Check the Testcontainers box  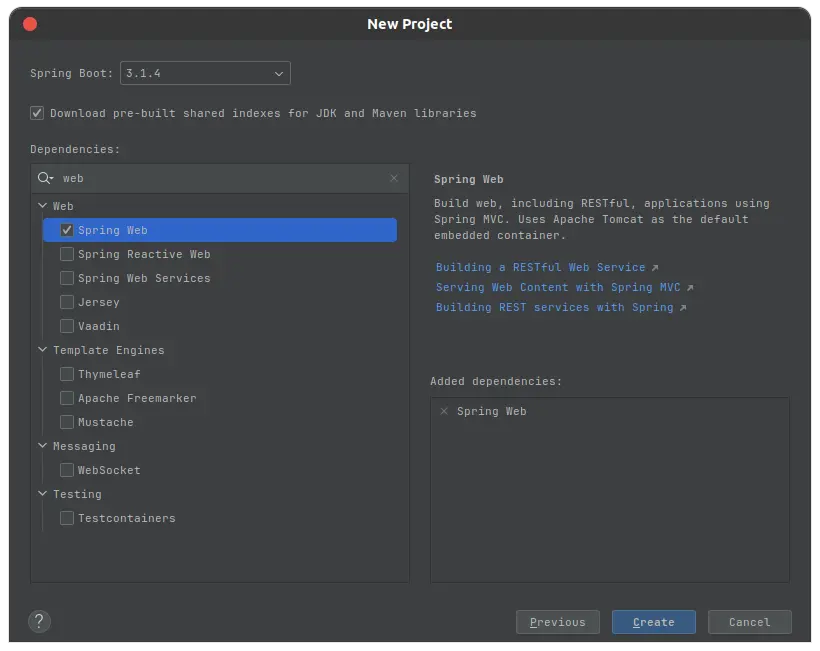67,518
